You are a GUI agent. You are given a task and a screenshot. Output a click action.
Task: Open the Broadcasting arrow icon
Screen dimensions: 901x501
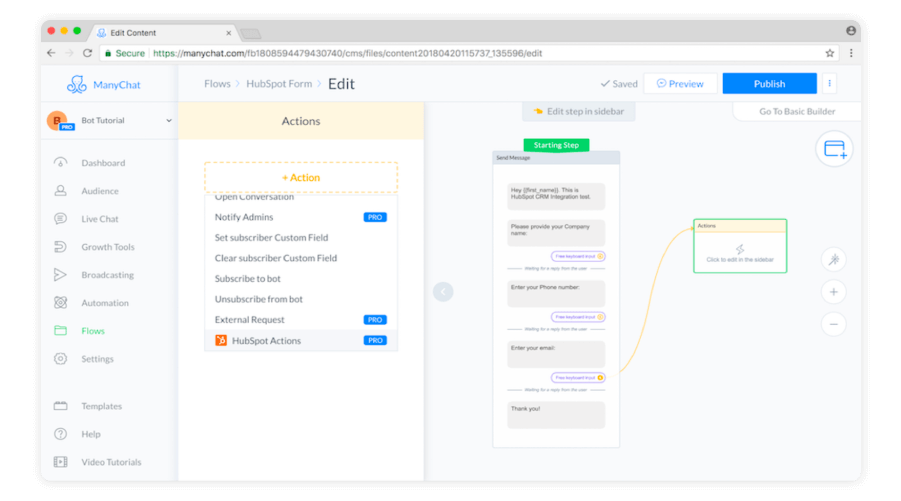(x=60, y=275)
